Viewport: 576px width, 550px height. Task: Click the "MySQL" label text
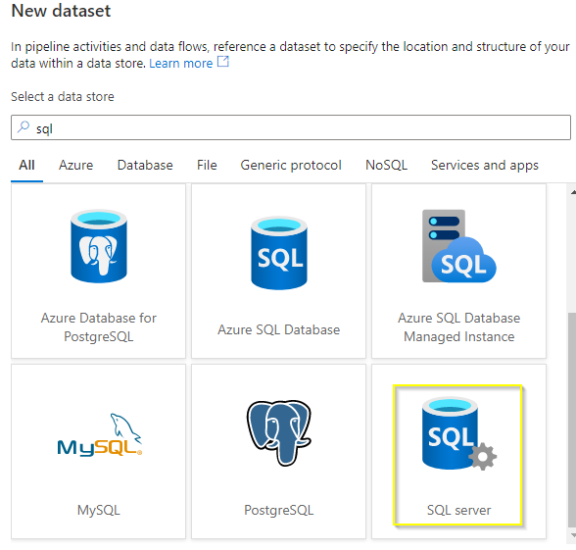point(98,510)
